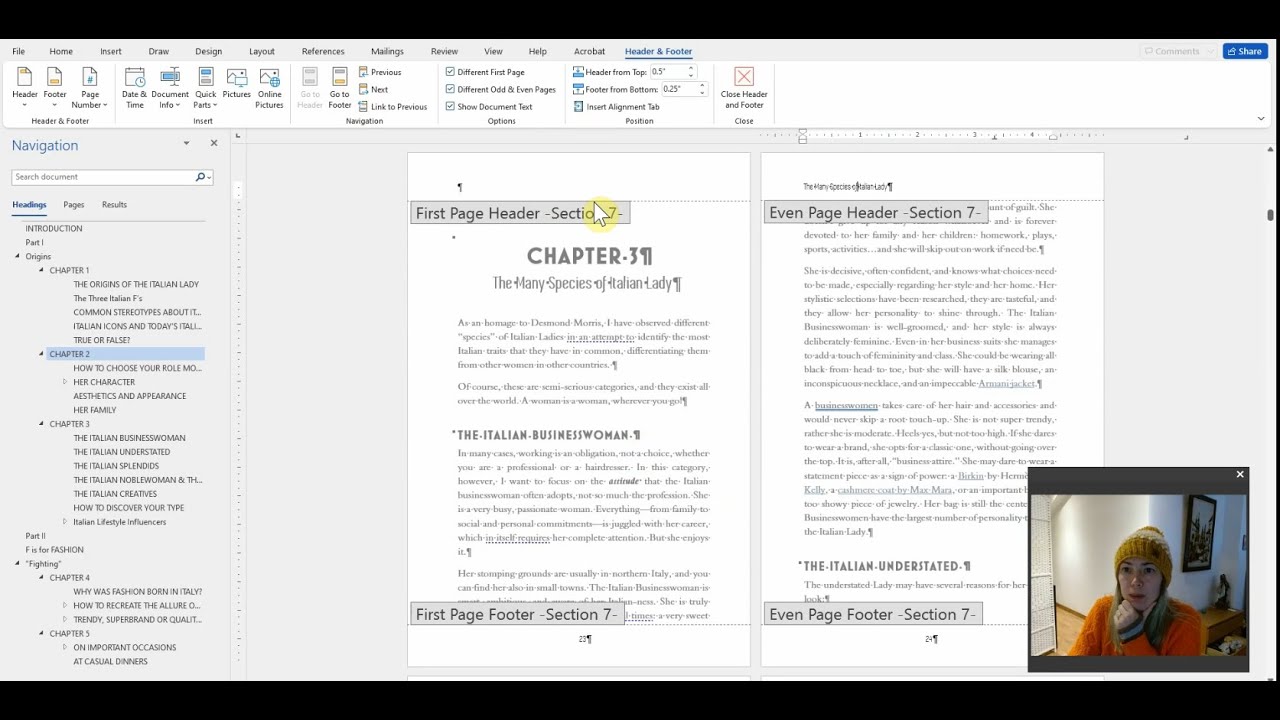1280x720 pixels.
Task: Click the search magnifier in Navigation
Action: coord(201,177)
